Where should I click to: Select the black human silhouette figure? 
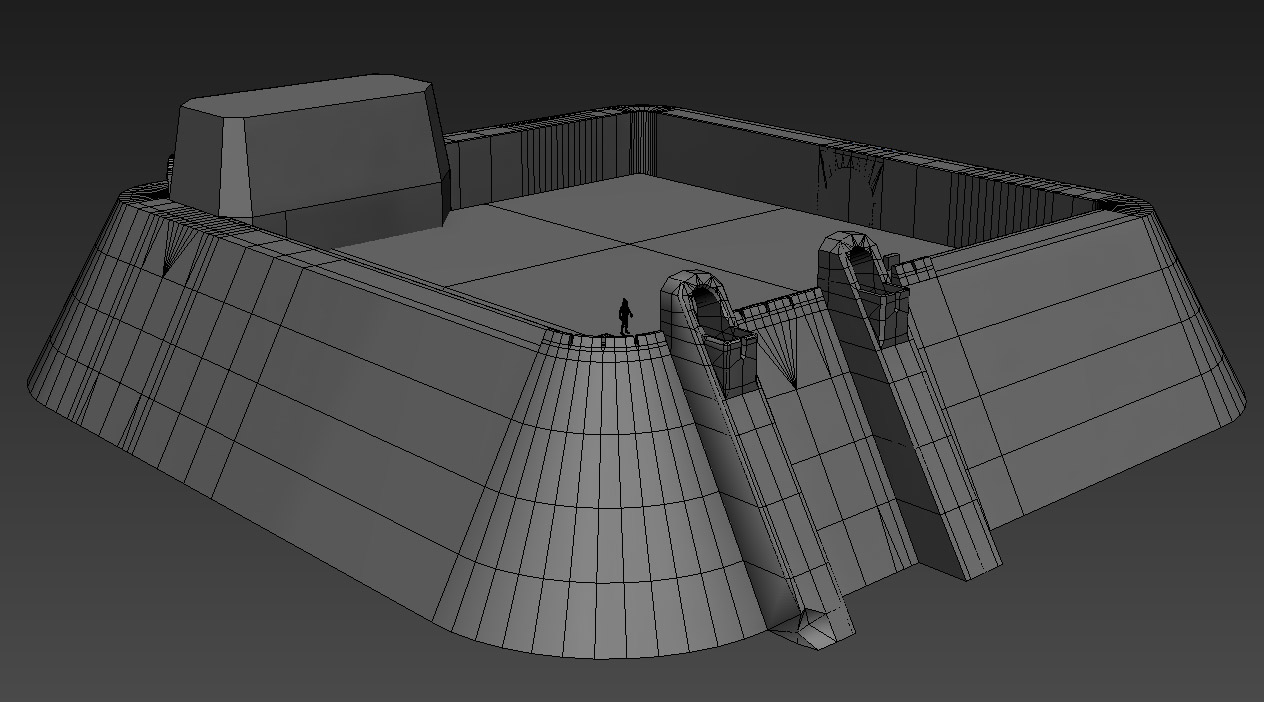point(625,316)
